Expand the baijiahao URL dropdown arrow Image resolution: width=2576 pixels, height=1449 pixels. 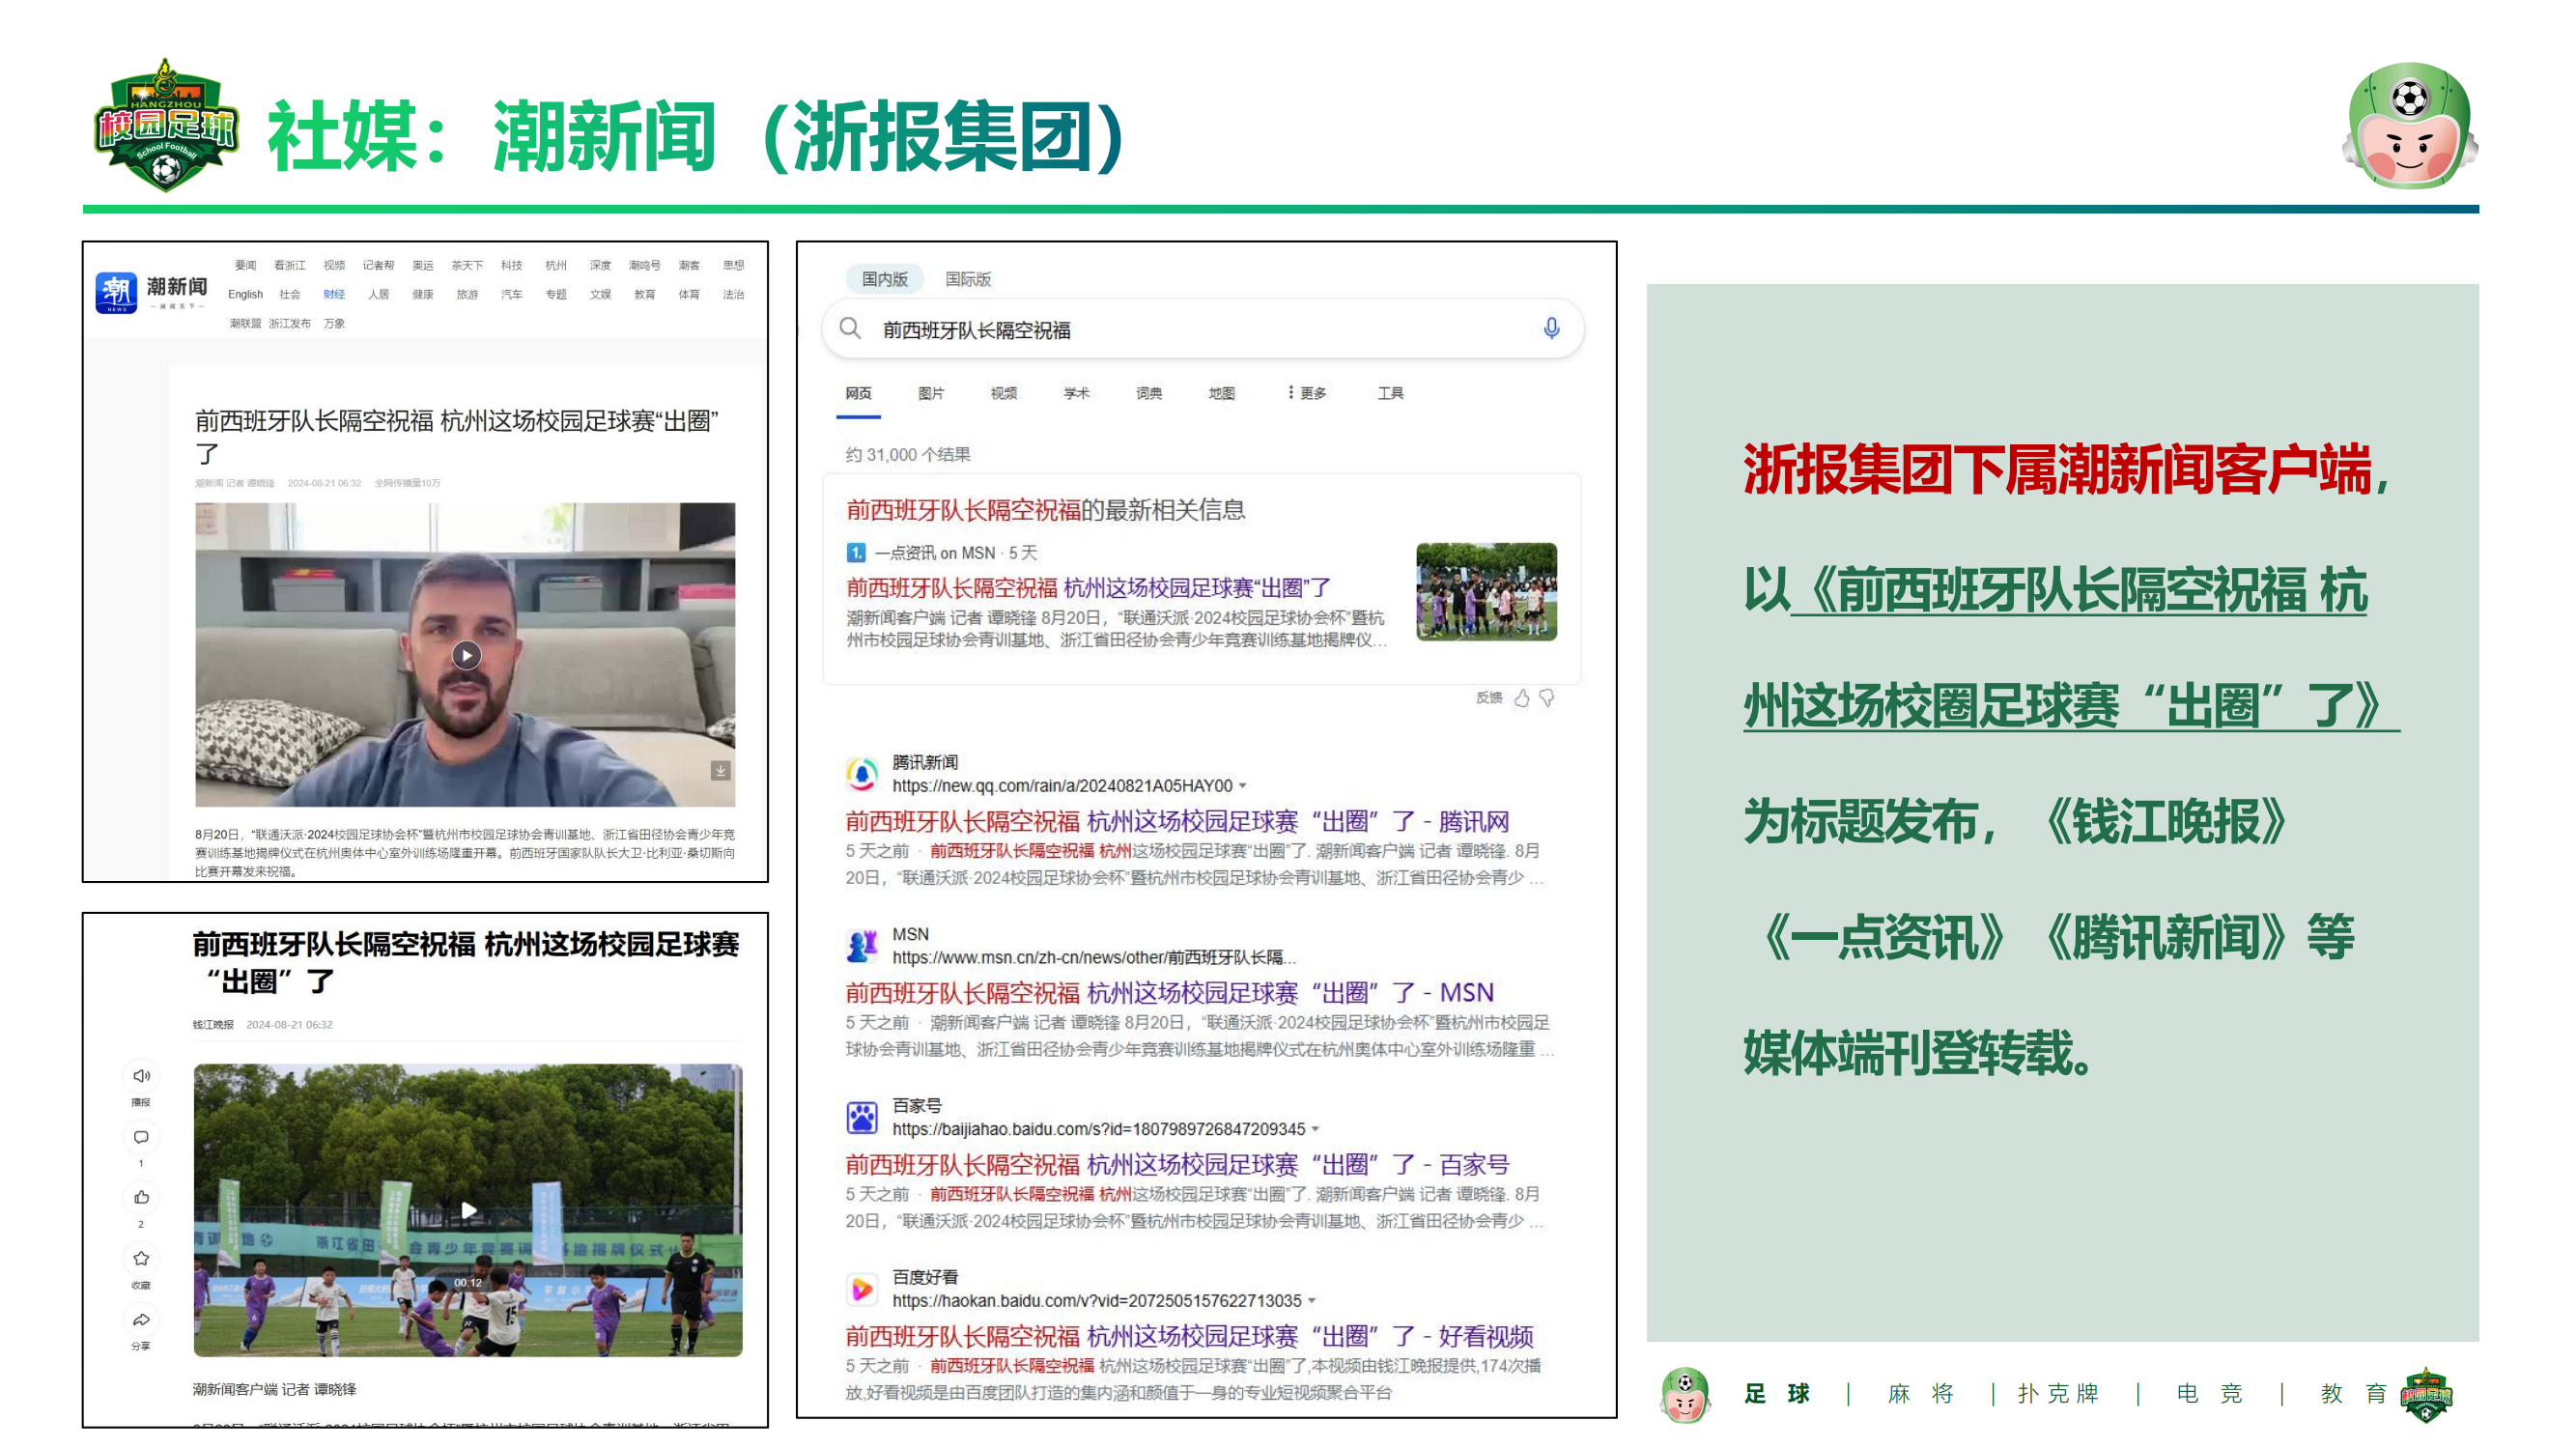pos(1316,1129)
